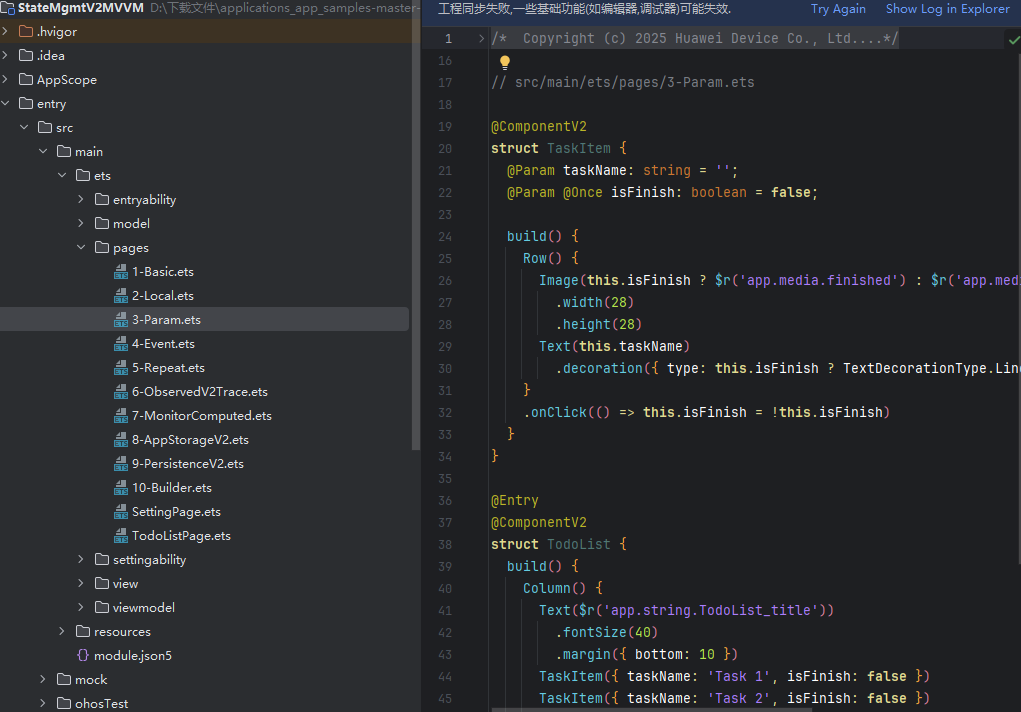Screen dimensions: 1021x712
Task: Click the StateMgmtV2MVVM project icon
Action: pyautogui.click(x=8, y=8)
